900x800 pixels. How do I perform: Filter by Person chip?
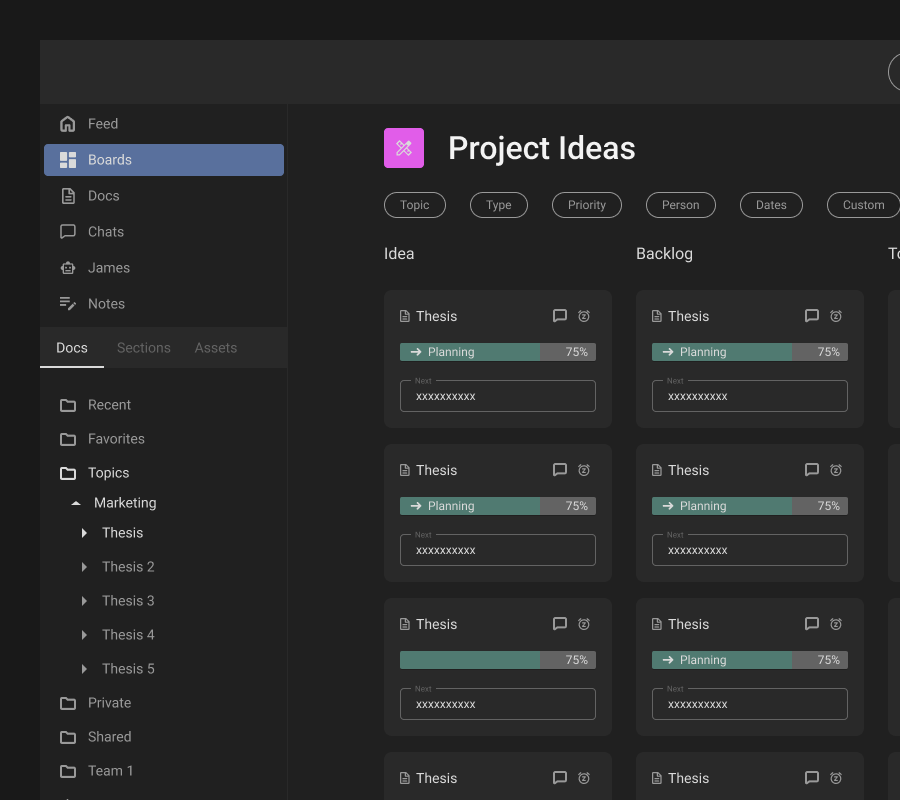pos(681,205)
